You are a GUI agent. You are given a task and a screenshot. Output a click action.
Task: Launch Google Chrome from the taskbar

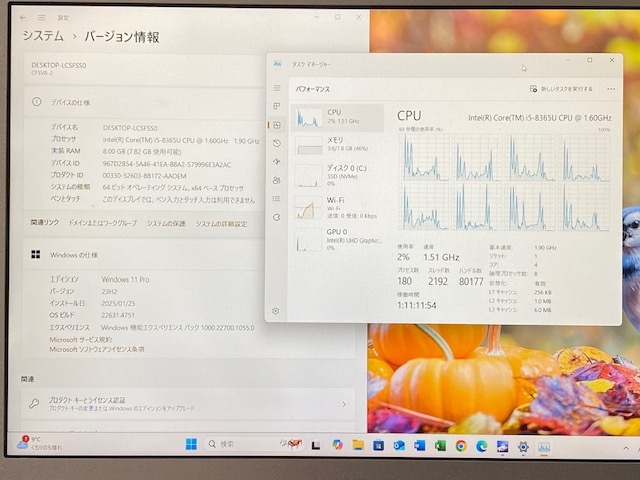(461, 446)
